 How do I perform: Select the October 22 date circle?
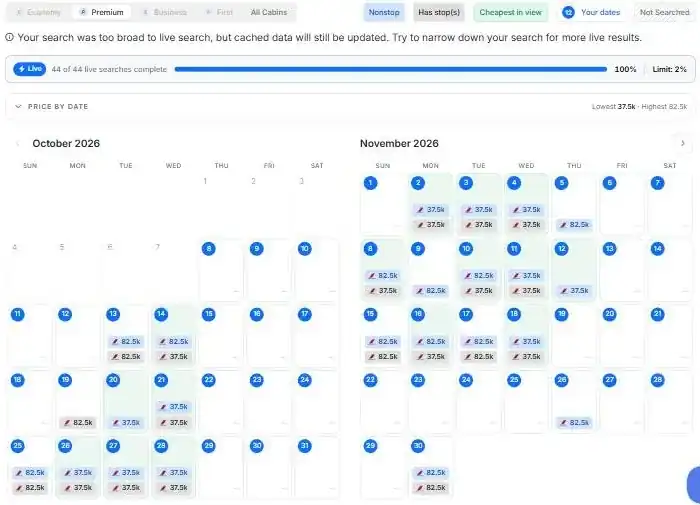point(208,380)
